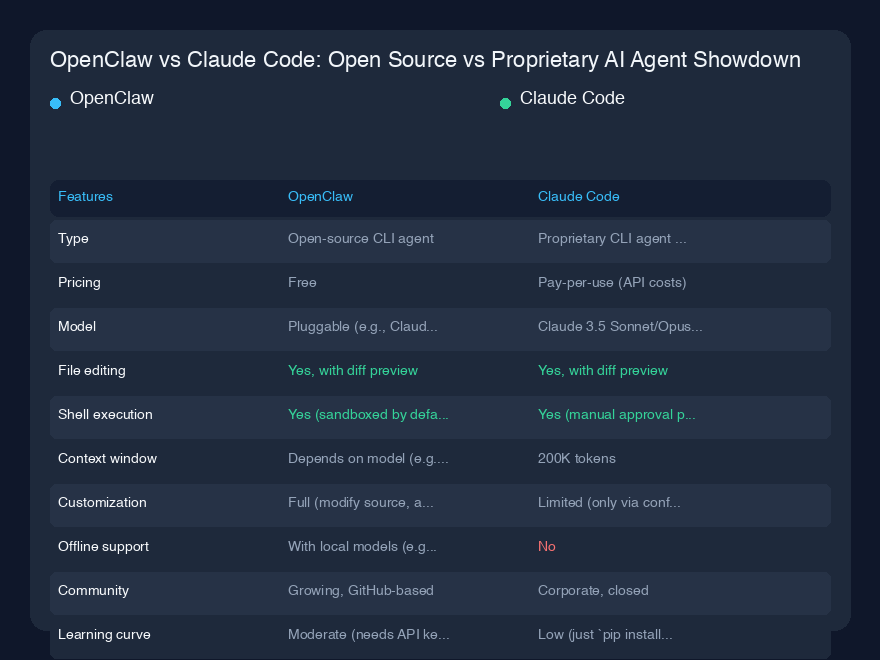Click the 'Yes (sandboxed by defa...' cell
This screenshot has height=660, width=880.
[x=368, y=415]
